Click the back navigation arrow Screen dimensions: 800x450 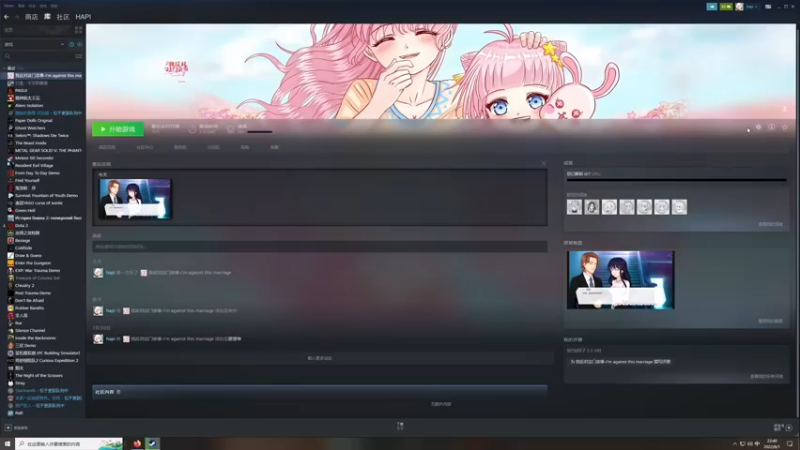pos(6,17)
